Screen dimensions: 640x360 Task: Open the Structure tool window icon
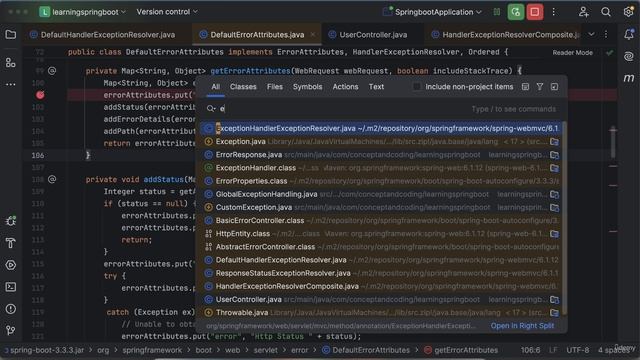coord(11,62)
